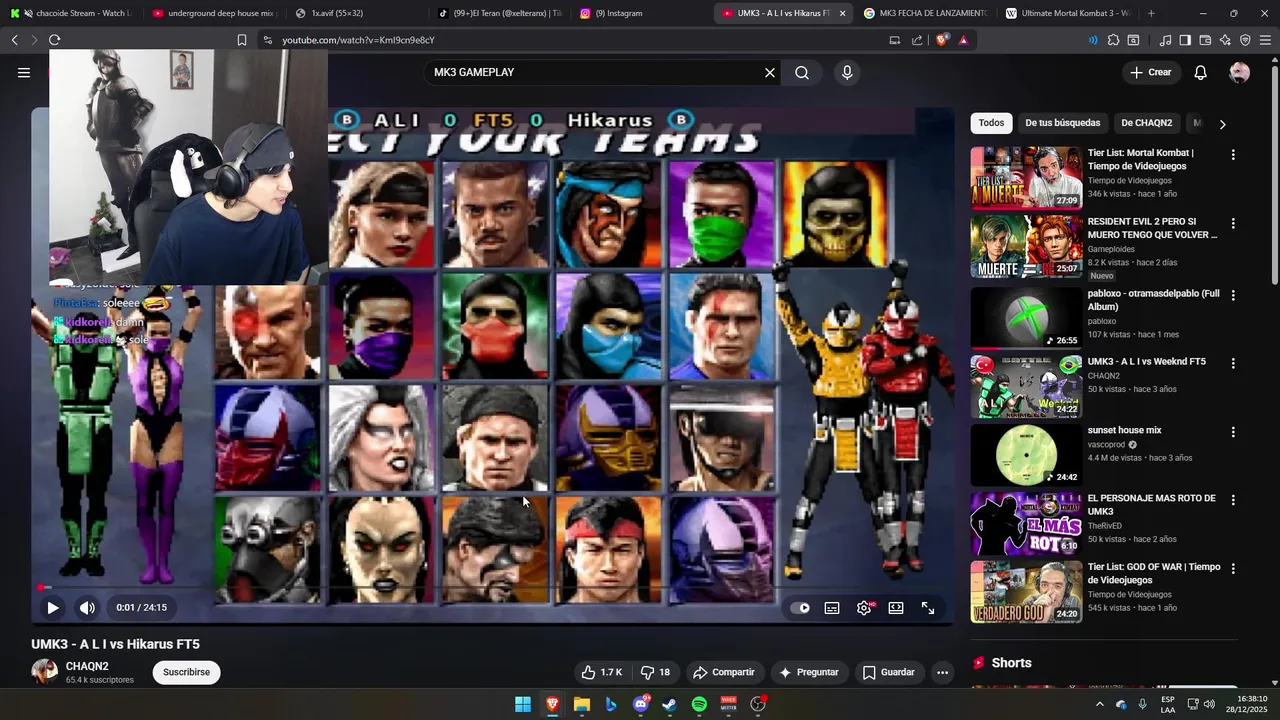Open the Windows Start menu
This screenshot has width=1280, height=720.
pos(523,704)
